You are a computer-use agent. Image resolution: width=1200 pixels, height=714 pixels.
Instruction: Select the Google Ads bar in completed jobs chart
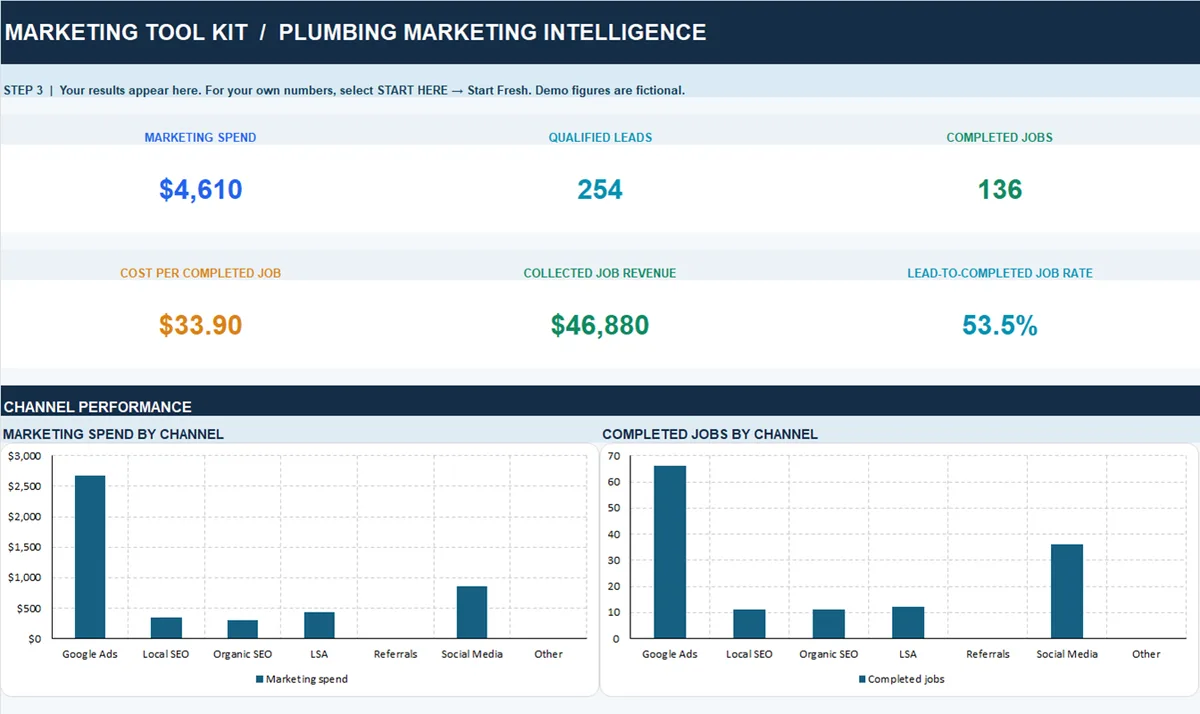(x=670, y=552)
